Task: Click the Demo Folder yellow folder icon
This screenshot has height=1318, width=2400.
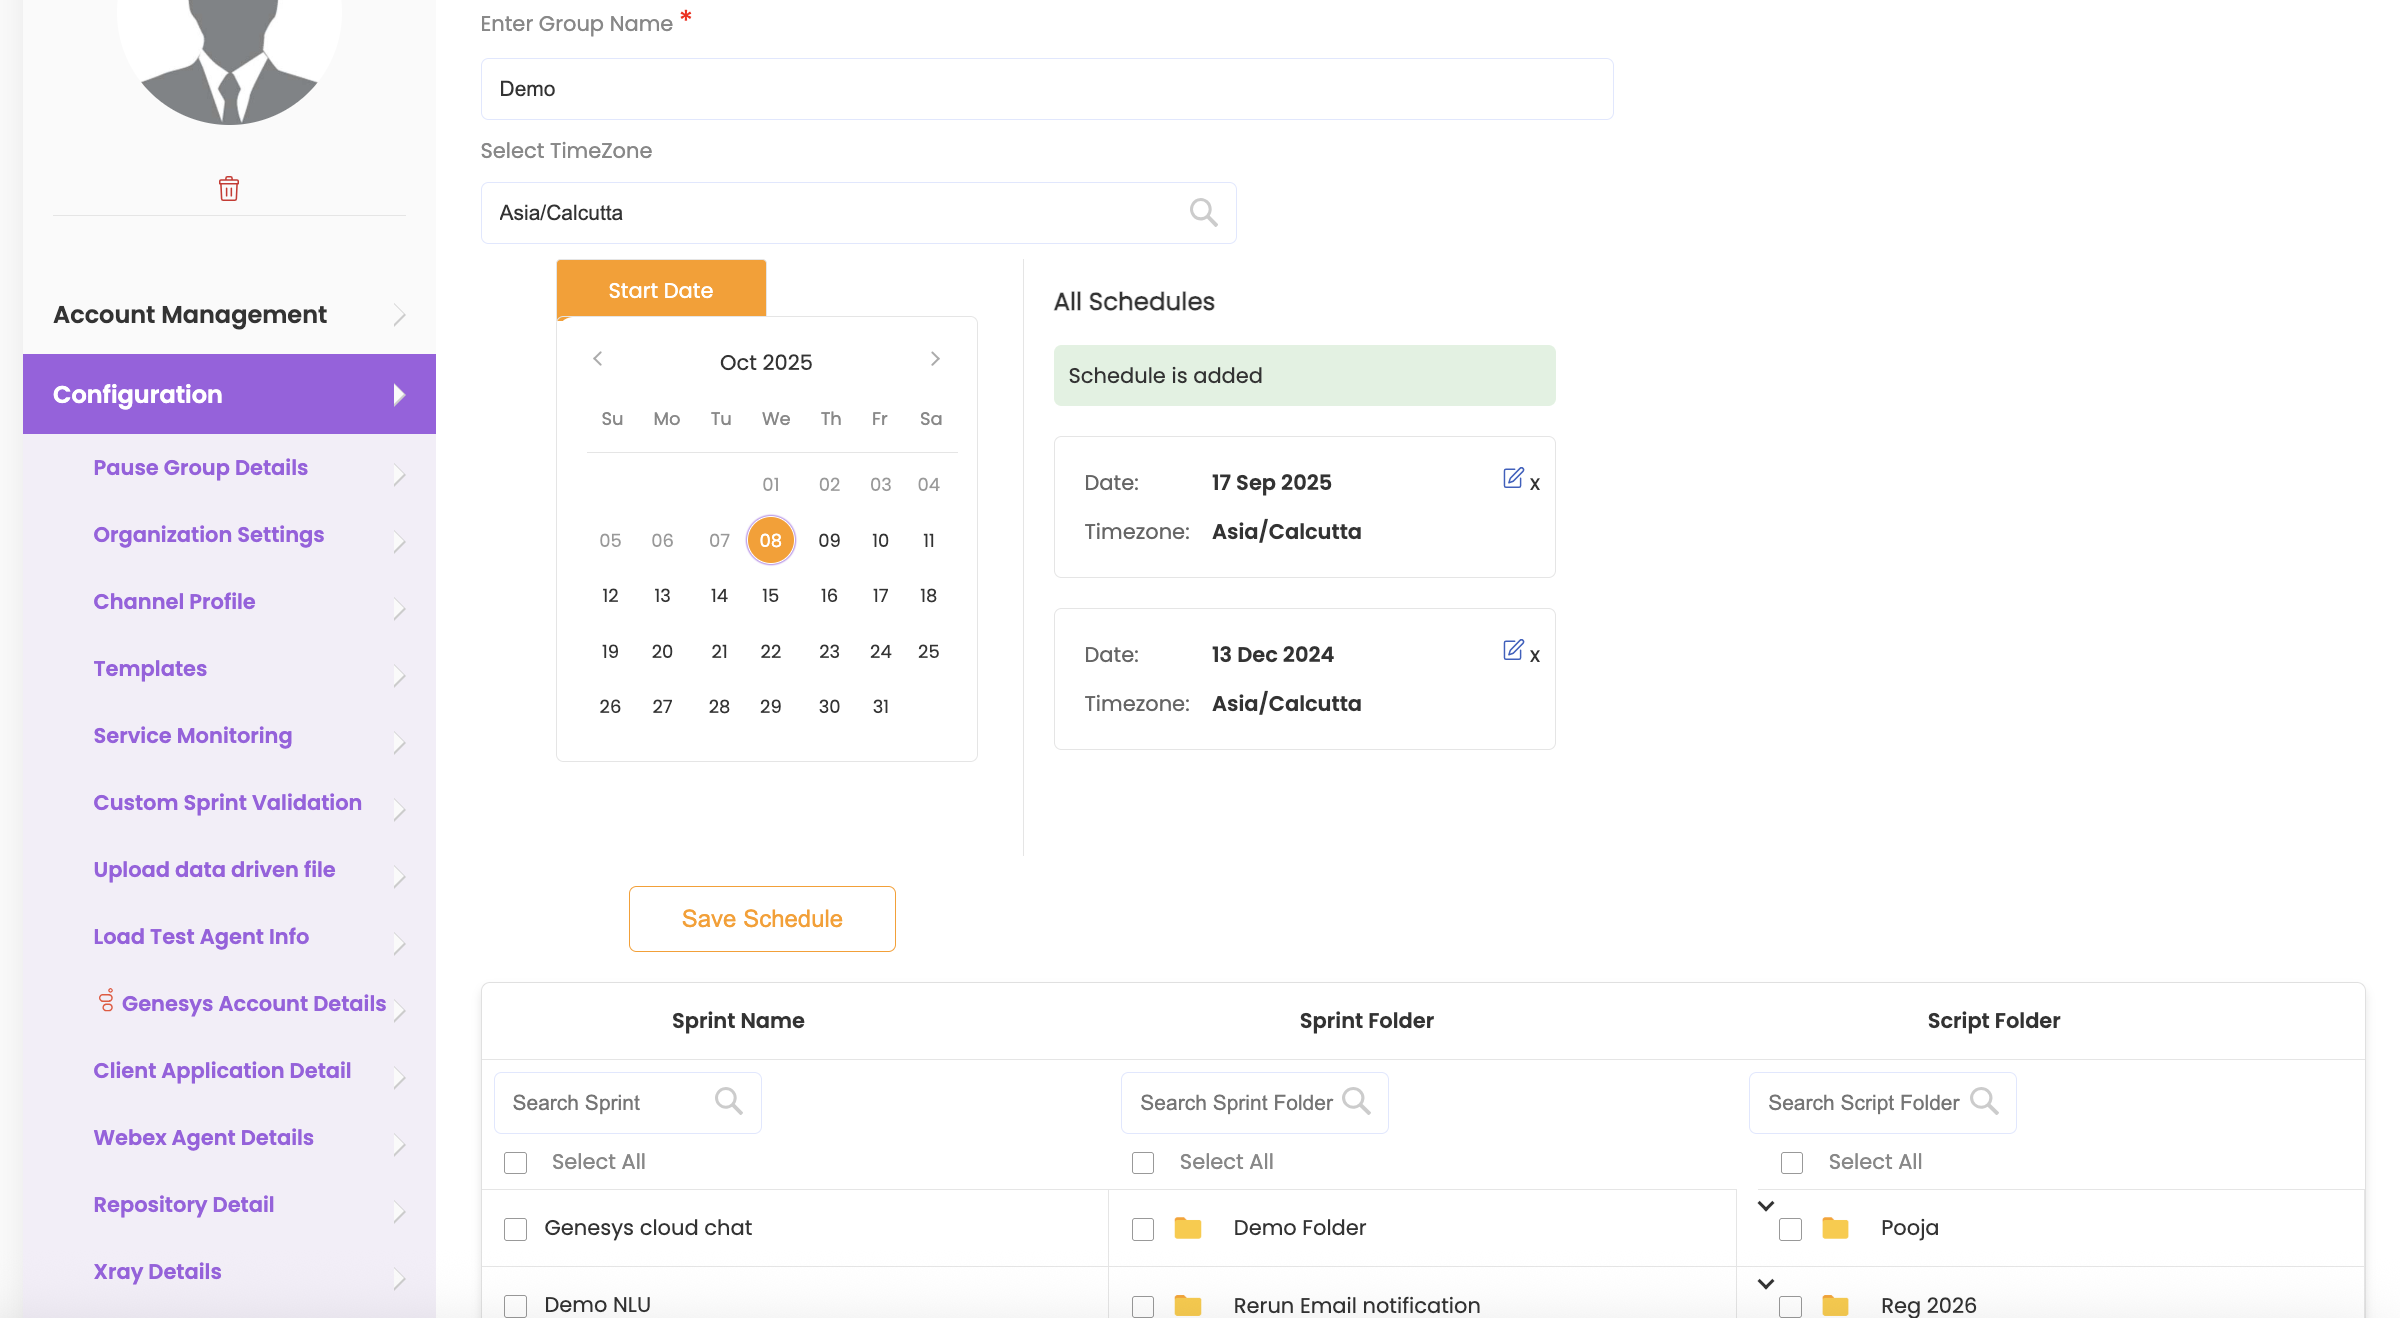Action: click(1188, 1228)
